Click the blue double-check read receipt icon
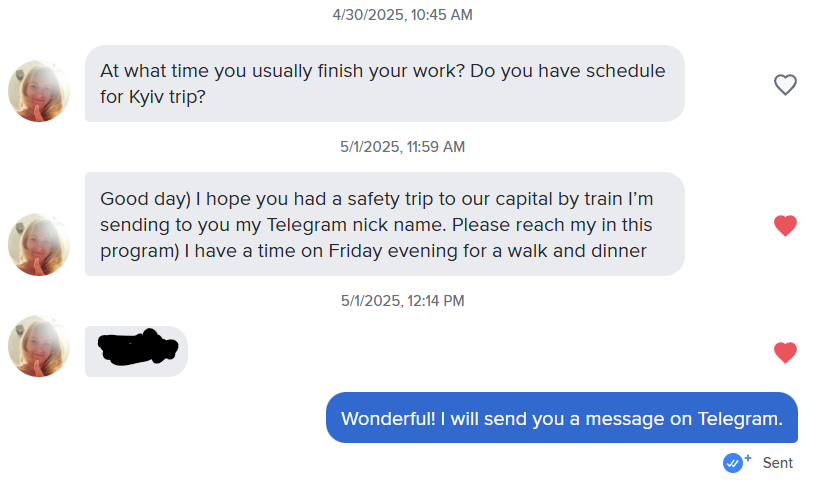The width and height of the screenshot is (816, 488). pyautogui.click(x=733, y=463)
